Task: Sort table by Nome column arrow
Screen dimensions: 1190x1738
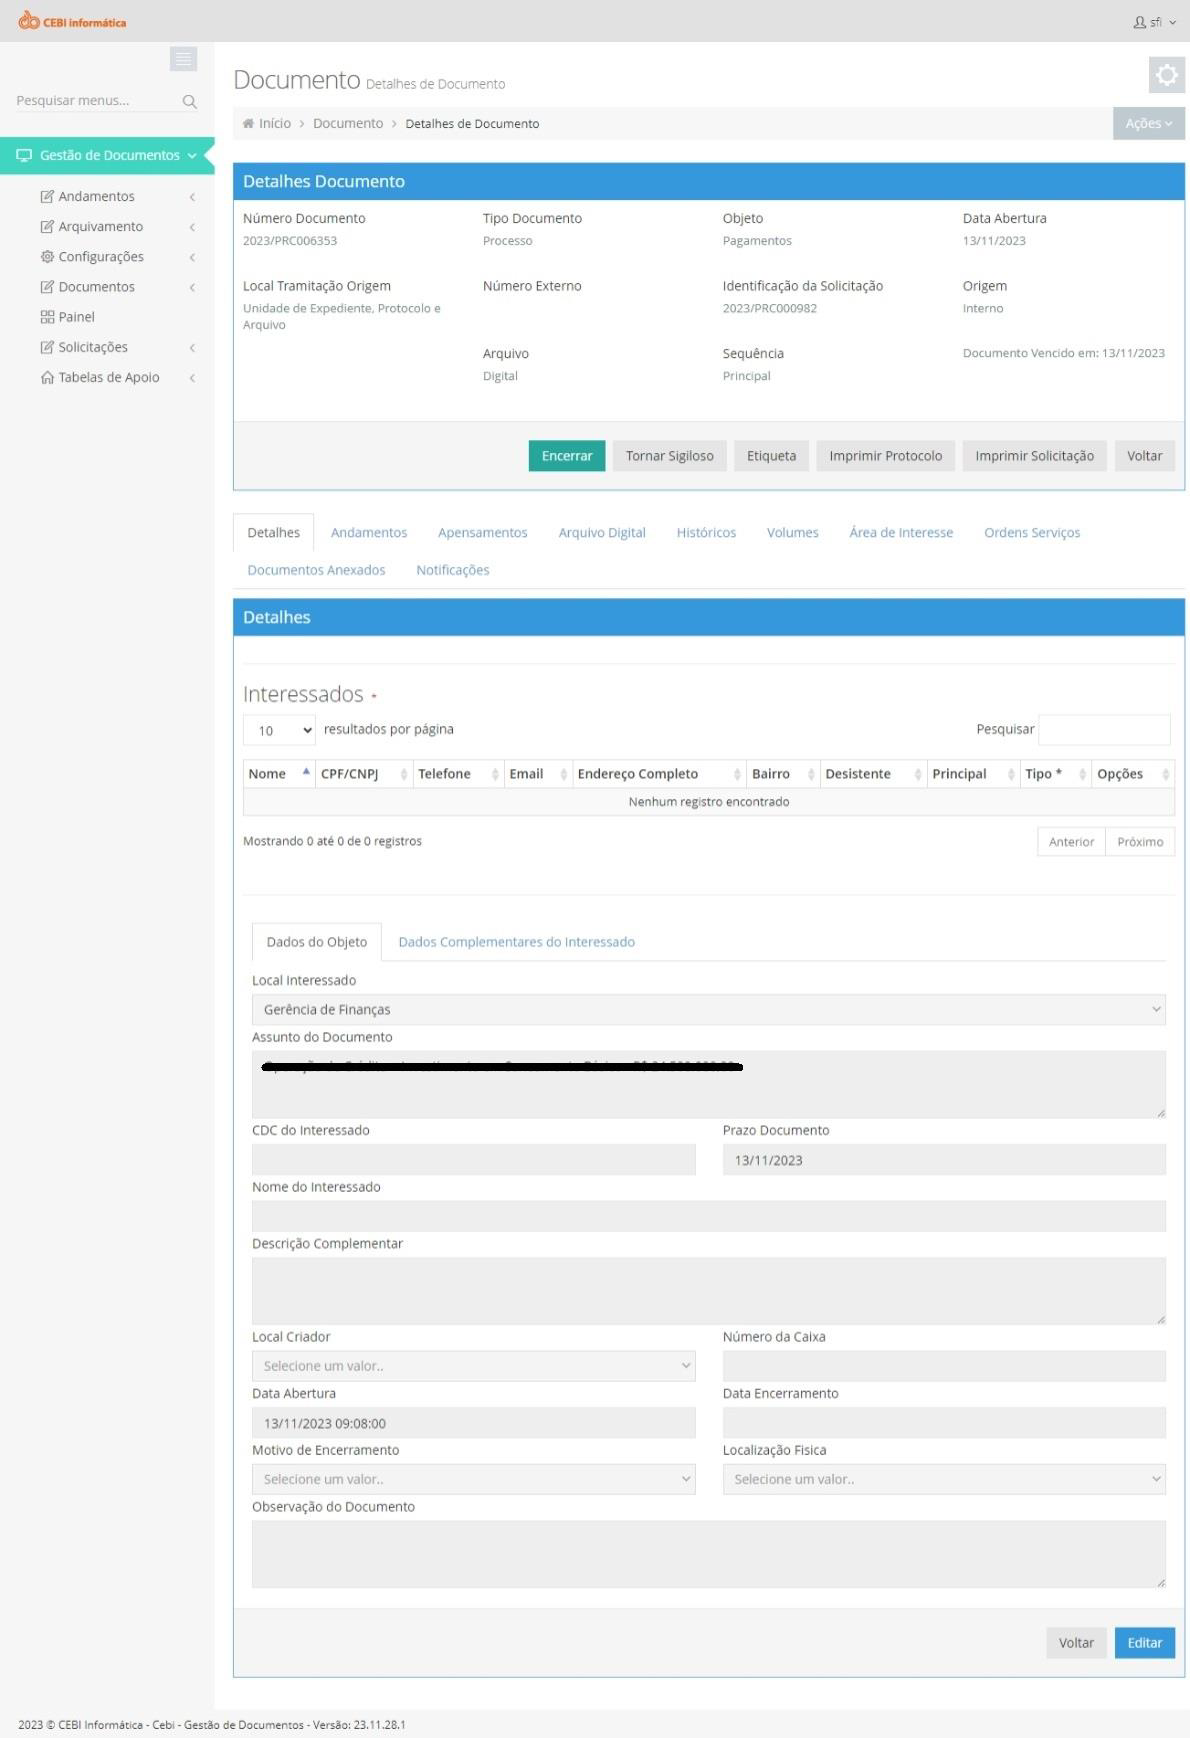Action: [x=306, y=772]
